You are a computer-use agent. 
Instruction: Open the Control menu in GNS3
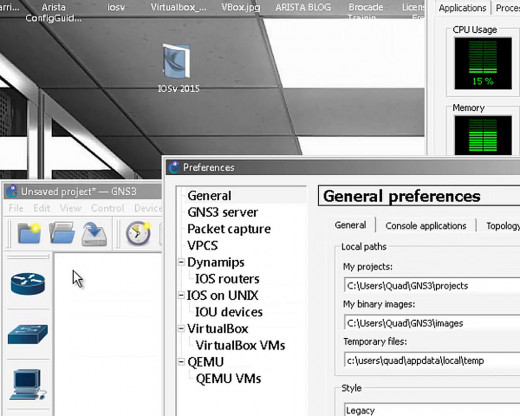click(x=107, y=208)
